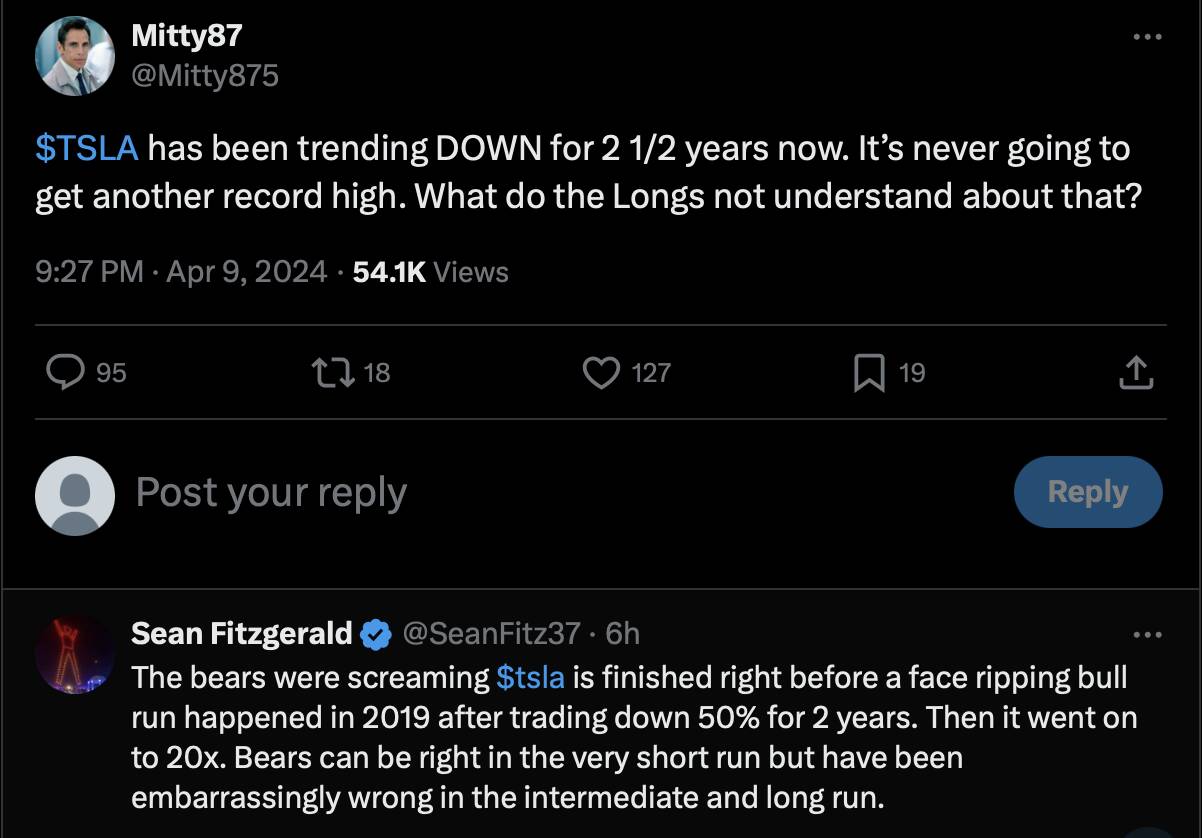Click Mitty87's profile avatar
The image size is (1202, 838).
click(x=75, y=57)
